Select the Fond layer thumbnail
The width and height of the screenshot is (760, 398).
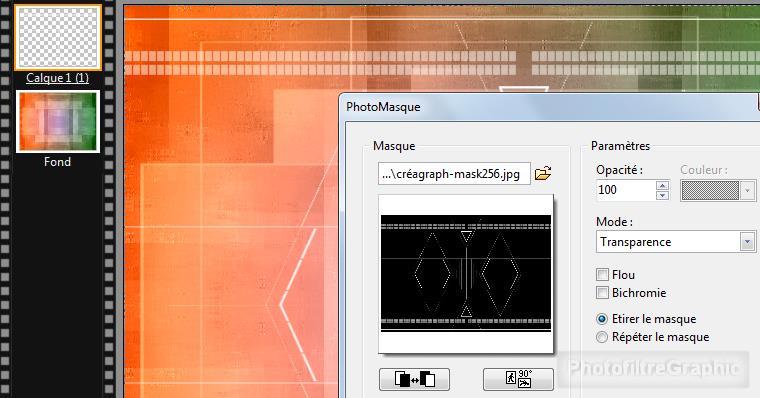pyautogui.click(x=58, y=121)
